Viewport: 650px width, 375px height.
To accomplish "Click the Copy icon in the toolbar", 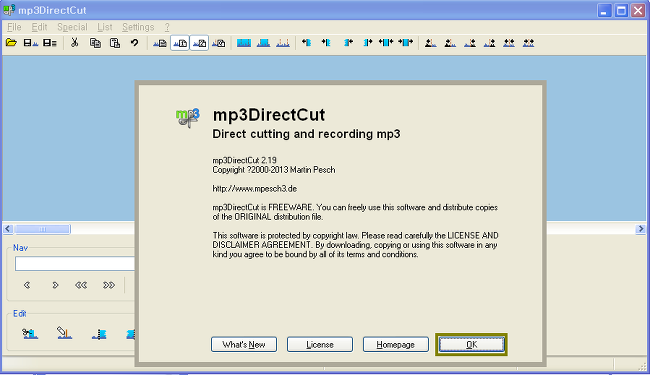I will [x=95, y=43].
